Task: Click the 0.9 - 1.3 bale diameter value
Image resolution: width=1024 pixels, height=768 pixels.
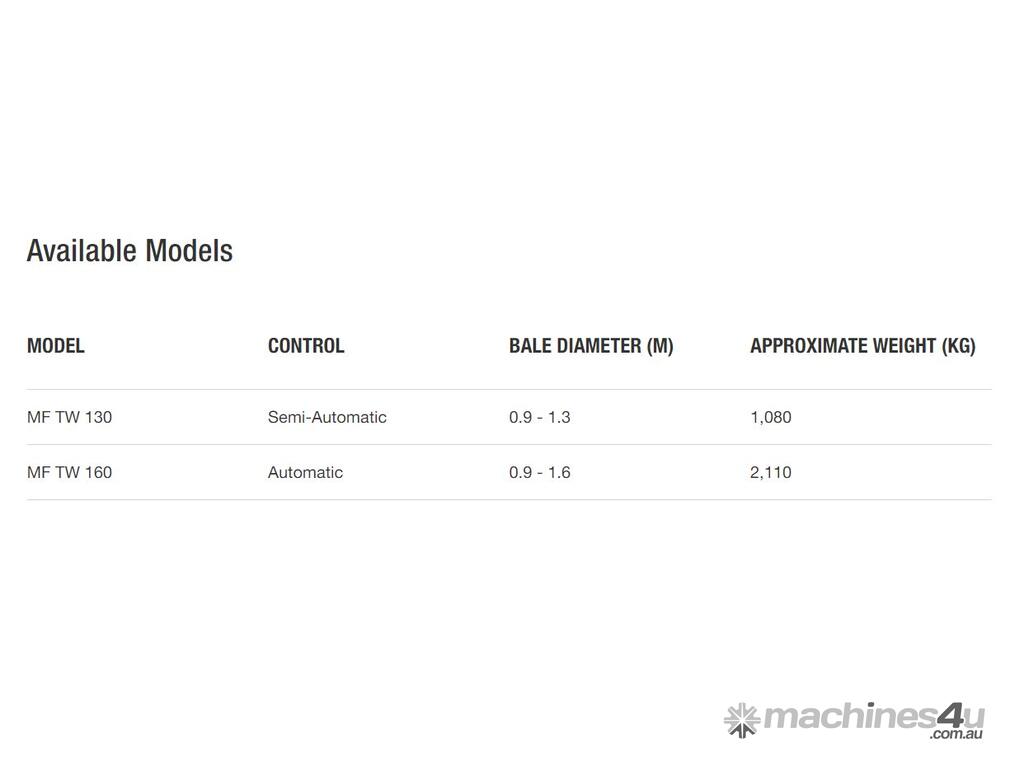Action: [x=540, y=417]
